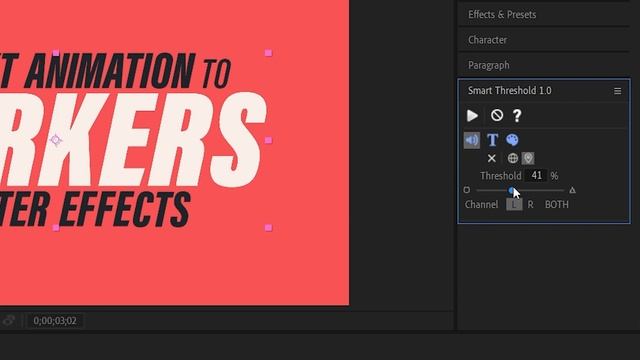Viewport: 640px width, 360px height.
Task: Click the 'Threshold' label
Action: (x=500, y=176)
